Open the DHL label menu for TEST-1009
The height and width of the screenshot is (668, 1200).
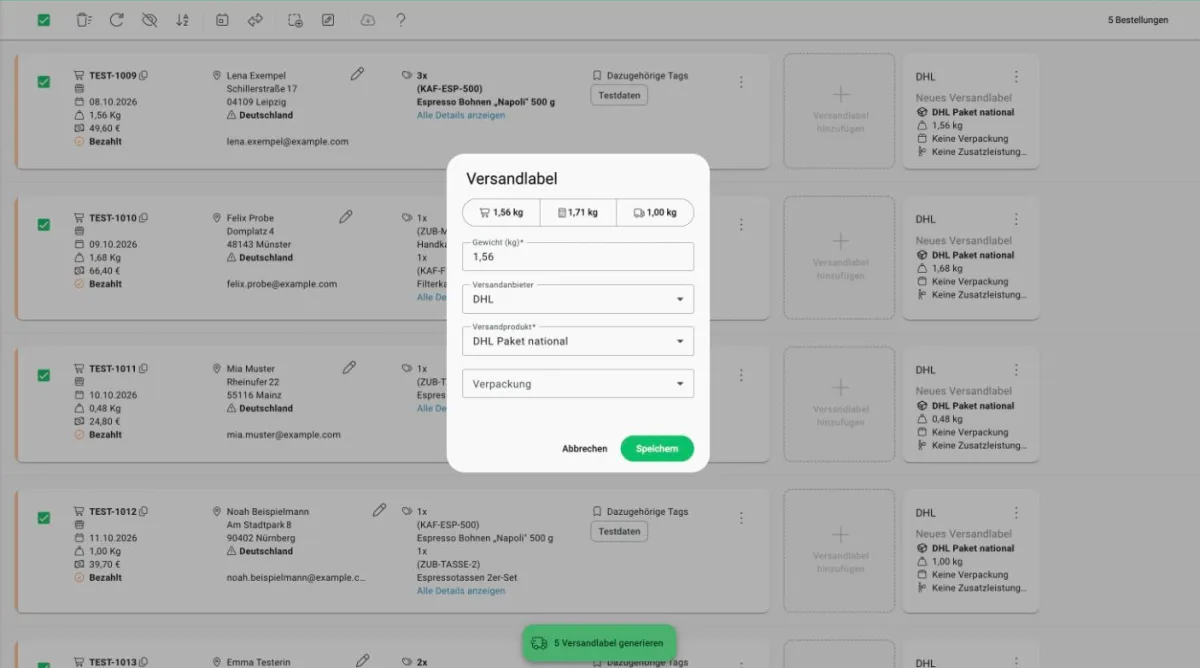pyautogui.click(x=1016, y=77)
